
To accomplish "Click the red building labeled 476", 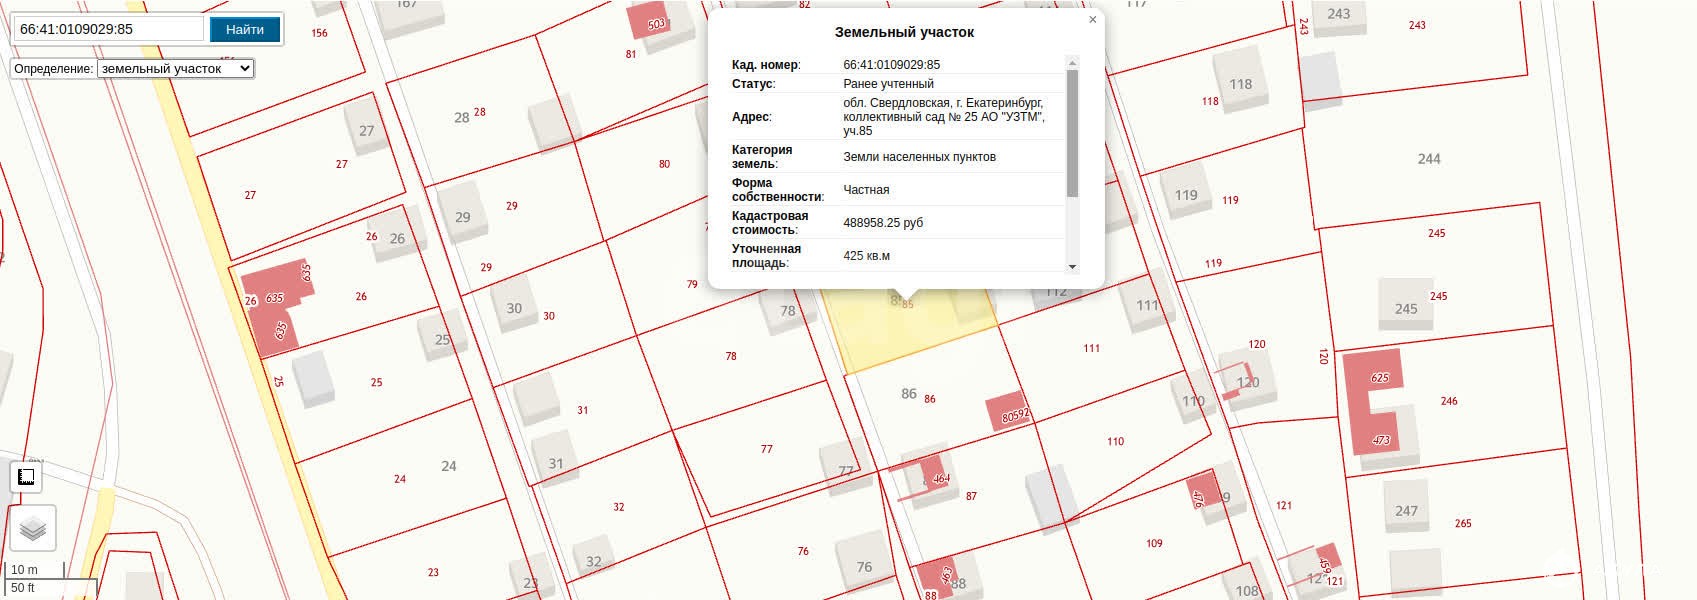I will click(1201, 490).
